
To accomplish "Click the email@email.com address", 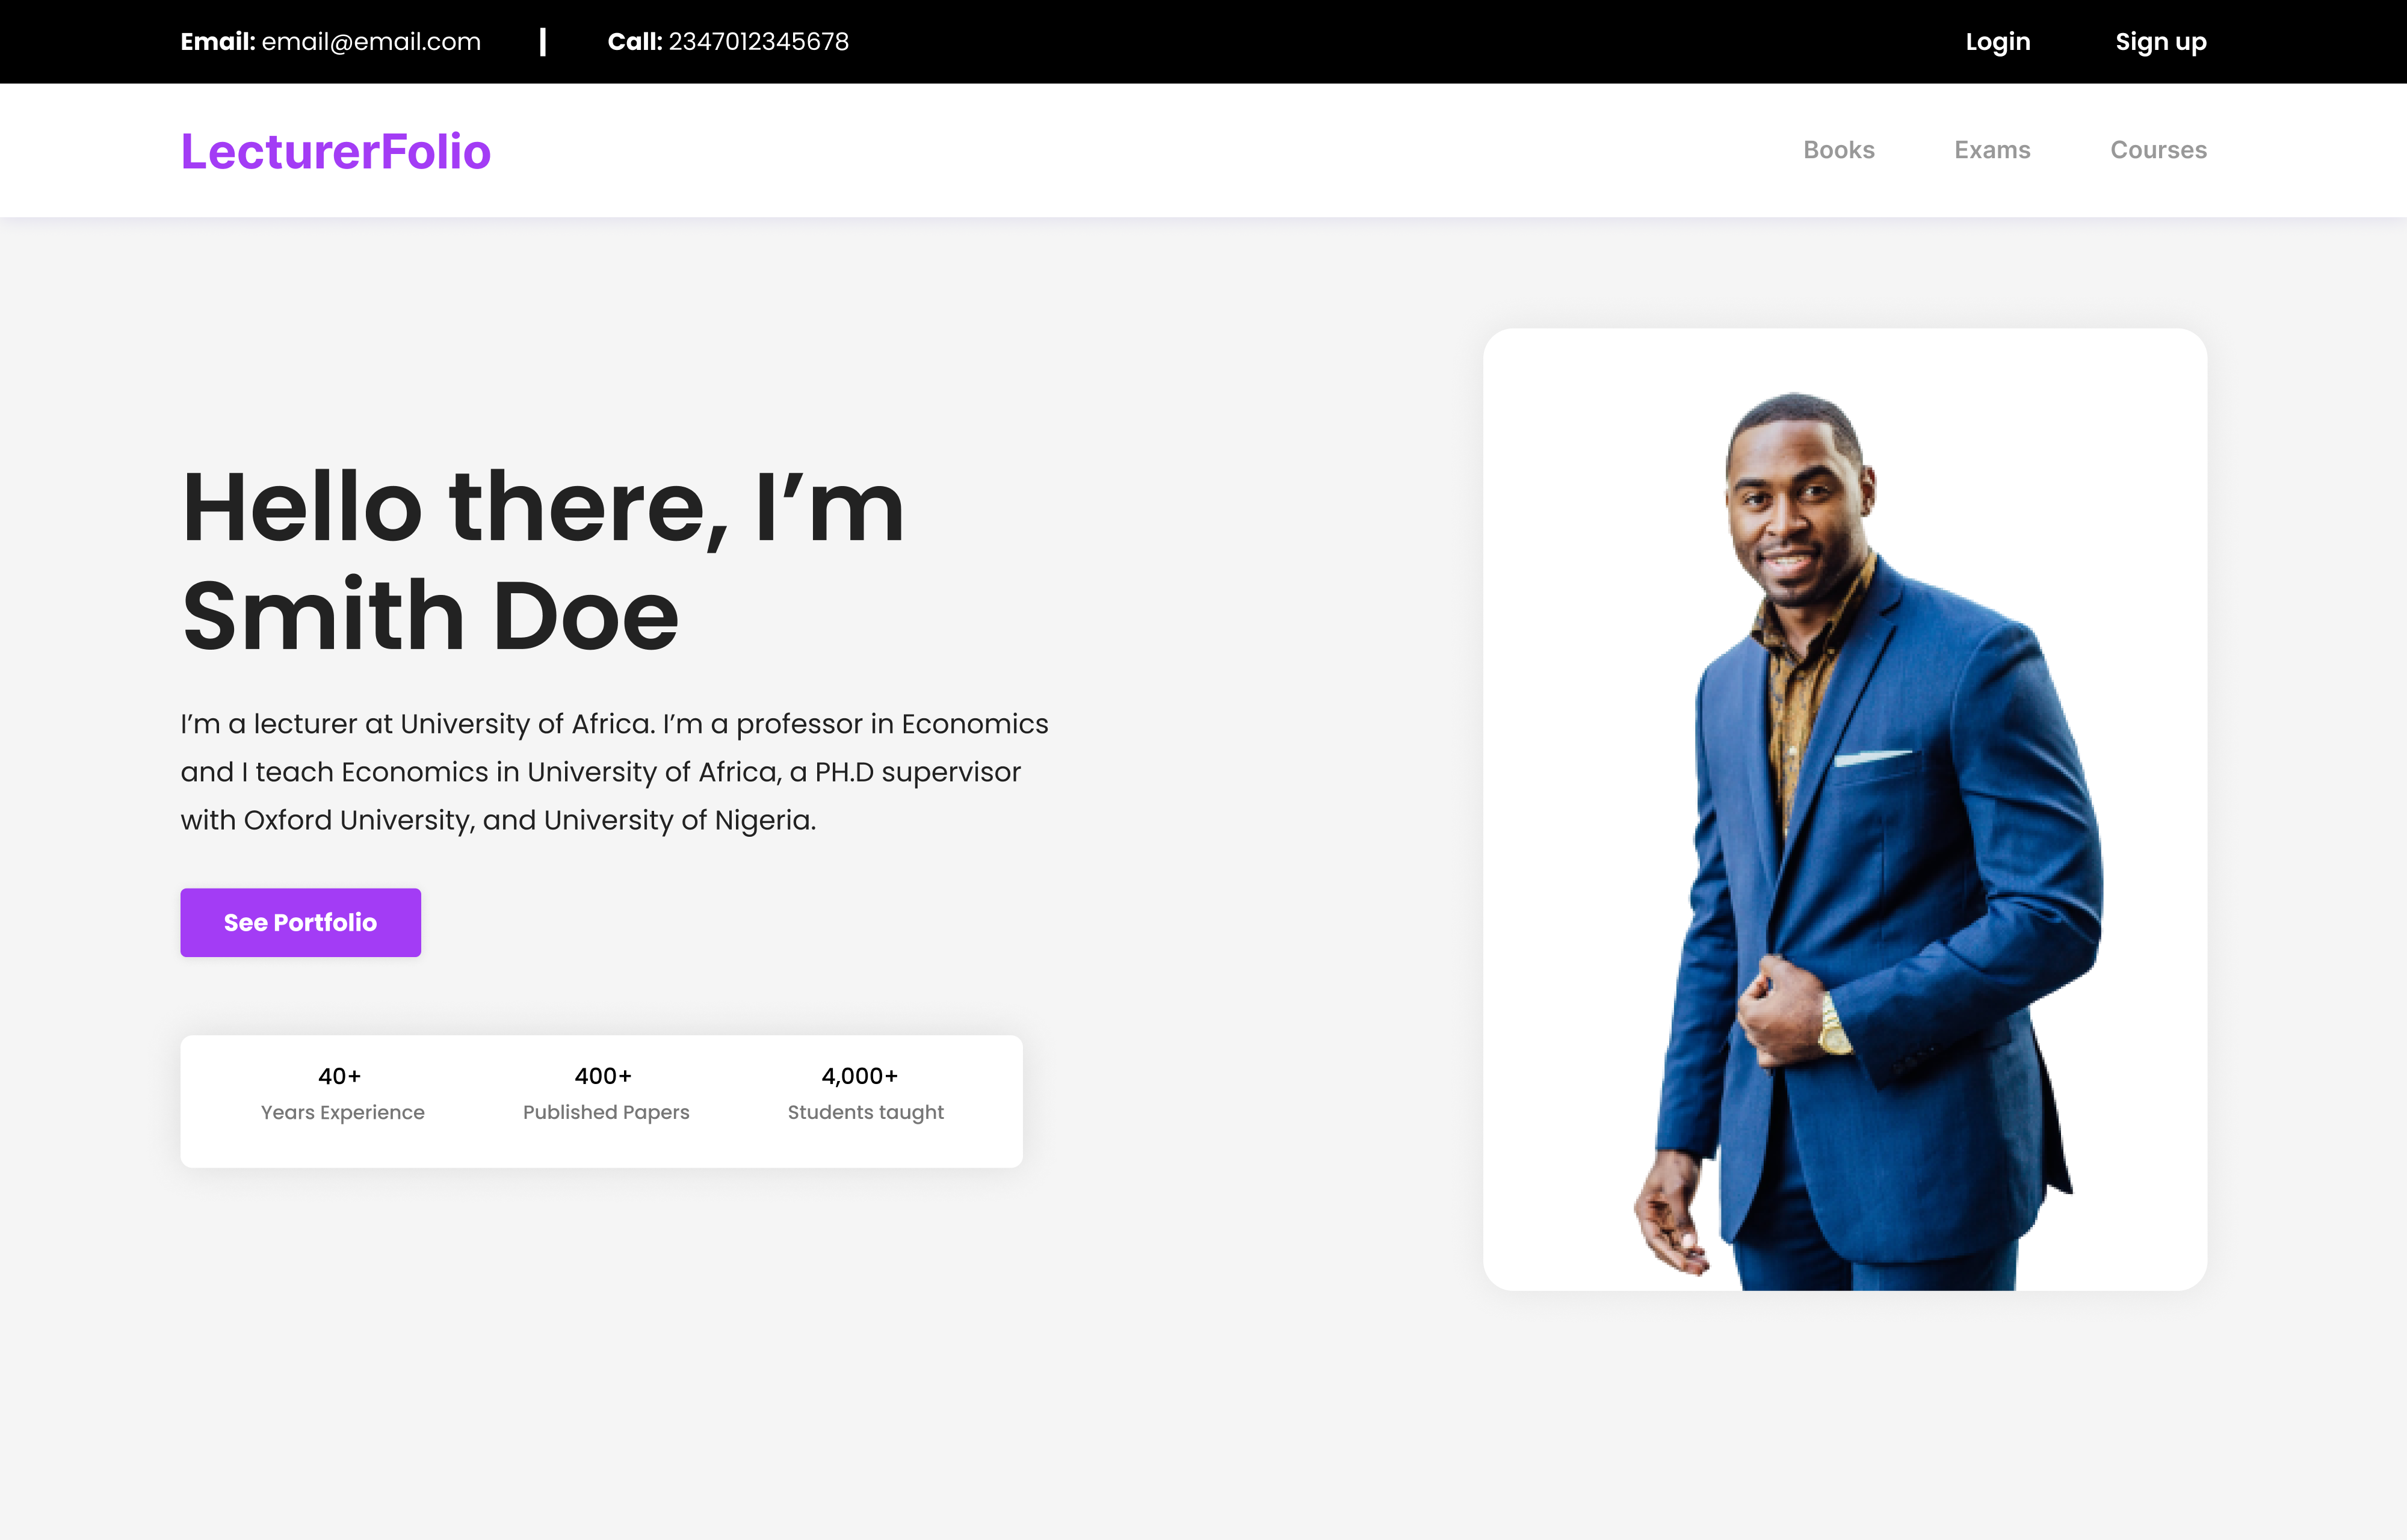I will [371, 42].
